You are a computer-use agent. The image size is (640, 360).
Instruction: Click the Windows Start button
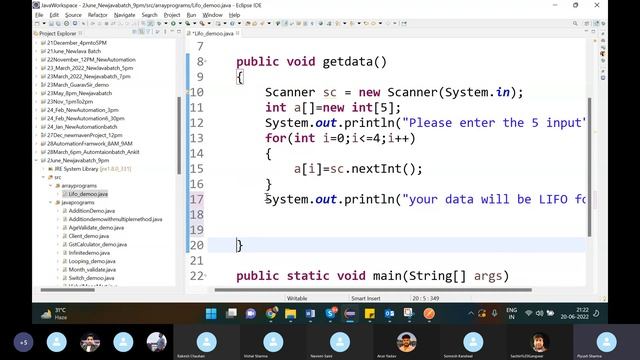[211, 313]
